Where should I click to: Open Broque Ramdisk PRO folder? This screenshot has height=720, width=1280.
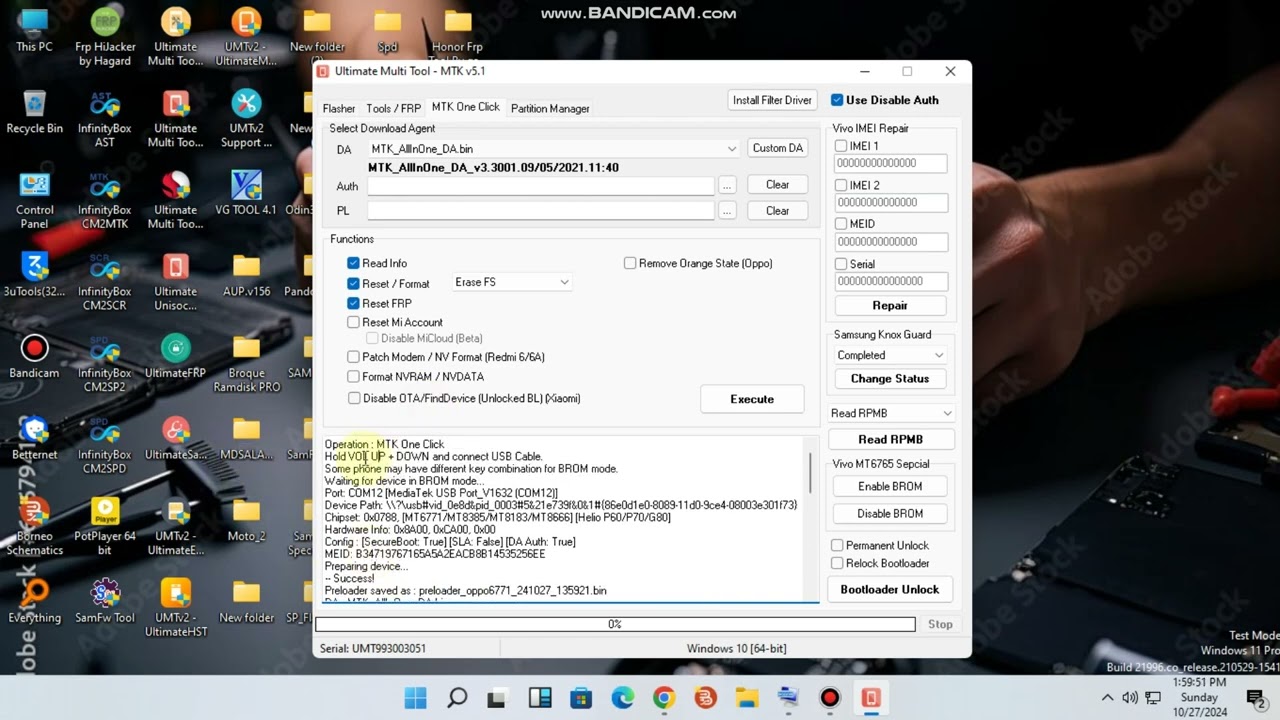pos(246,364)
